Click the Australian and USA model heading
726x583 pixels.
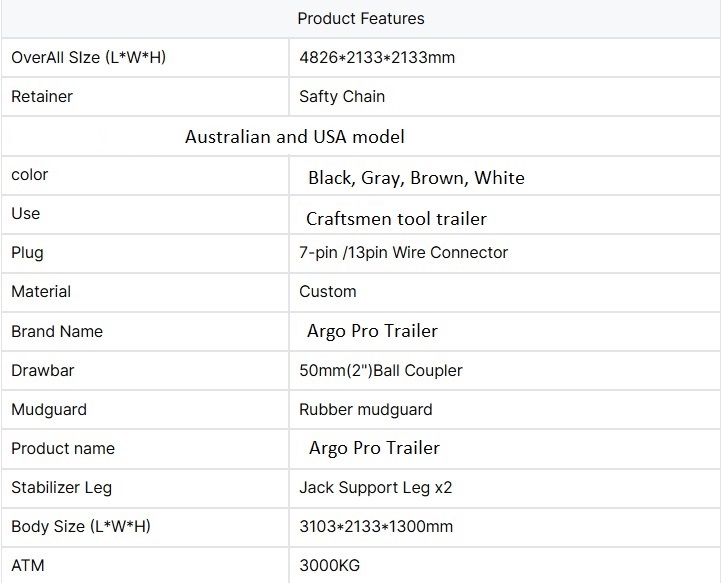pos(294,136)
